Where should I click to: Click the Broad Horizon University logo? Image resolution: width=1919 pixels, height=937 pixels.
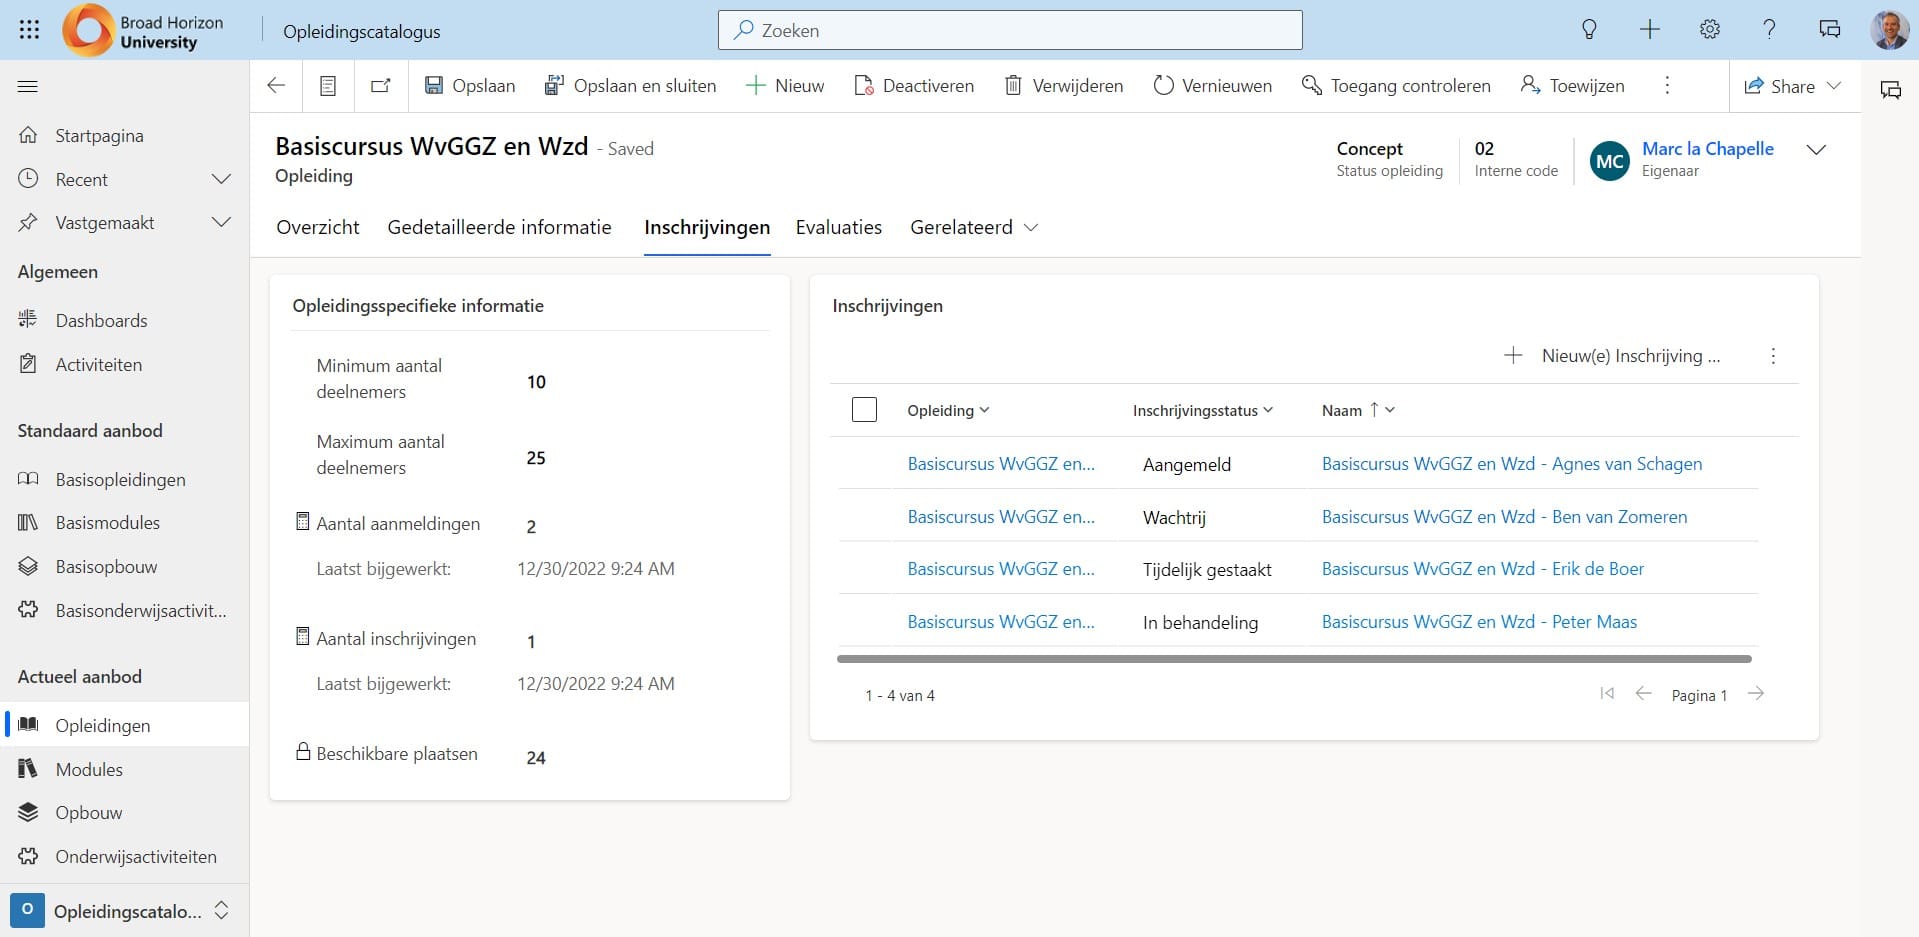point(143,30)
